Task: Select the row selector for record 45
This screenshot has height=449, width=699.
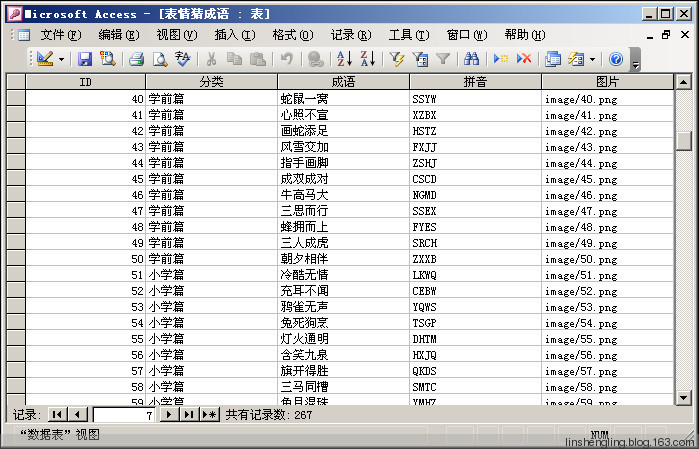Action: 16,178
